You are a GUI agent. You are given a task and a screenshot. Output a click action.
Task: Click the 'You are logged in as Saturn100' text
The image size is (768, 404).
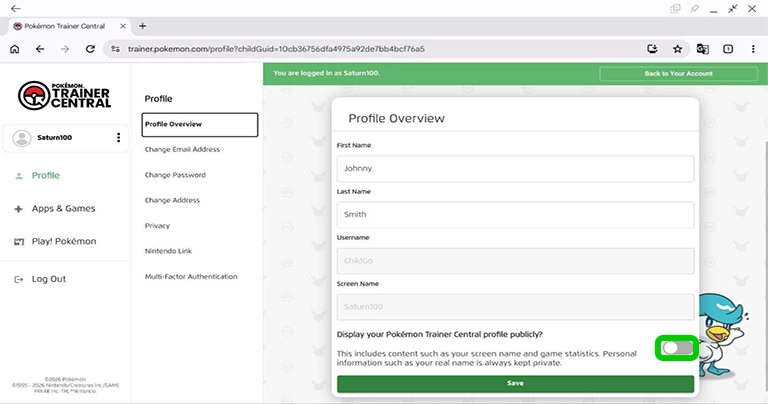326,73
